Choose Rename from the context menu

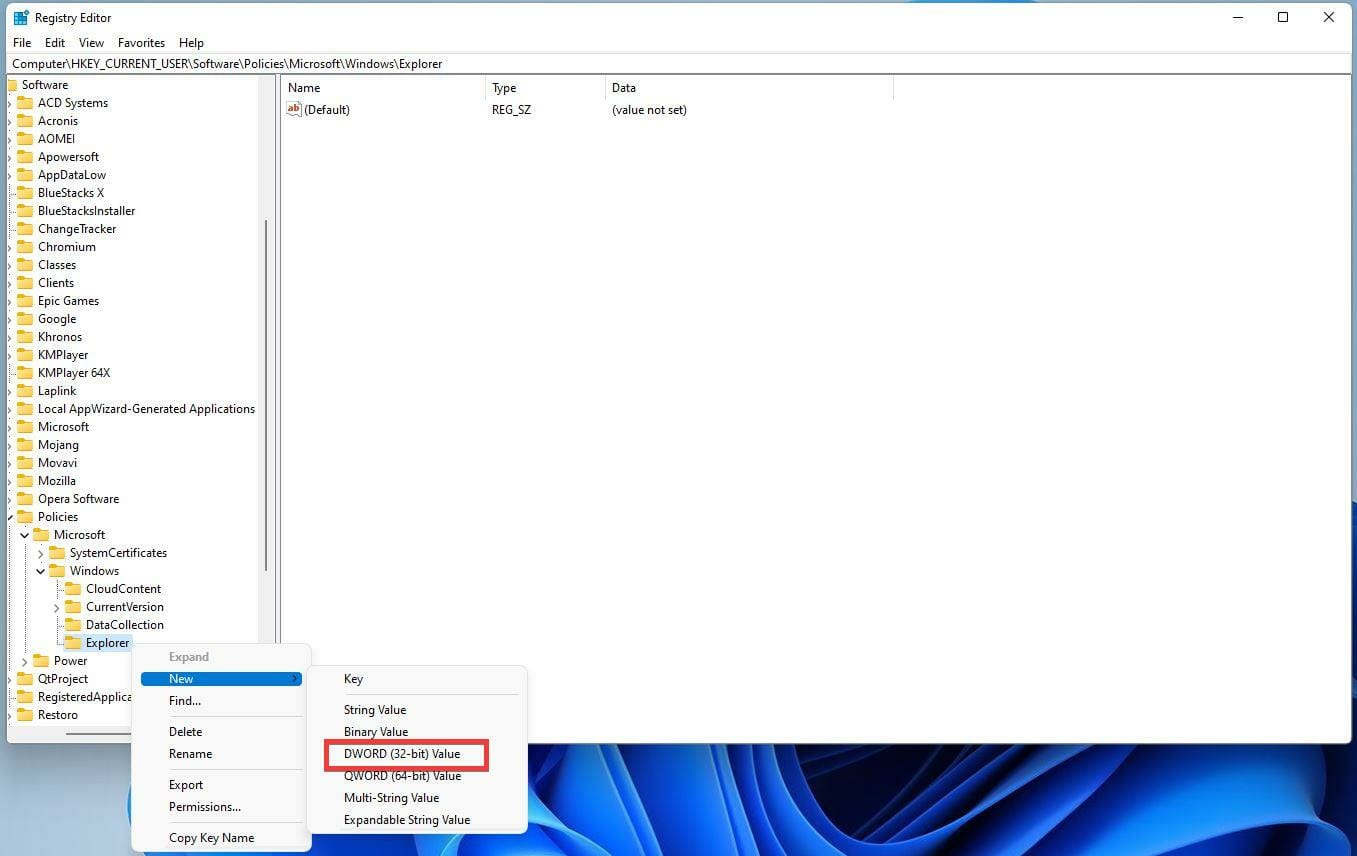click(190, 753)
